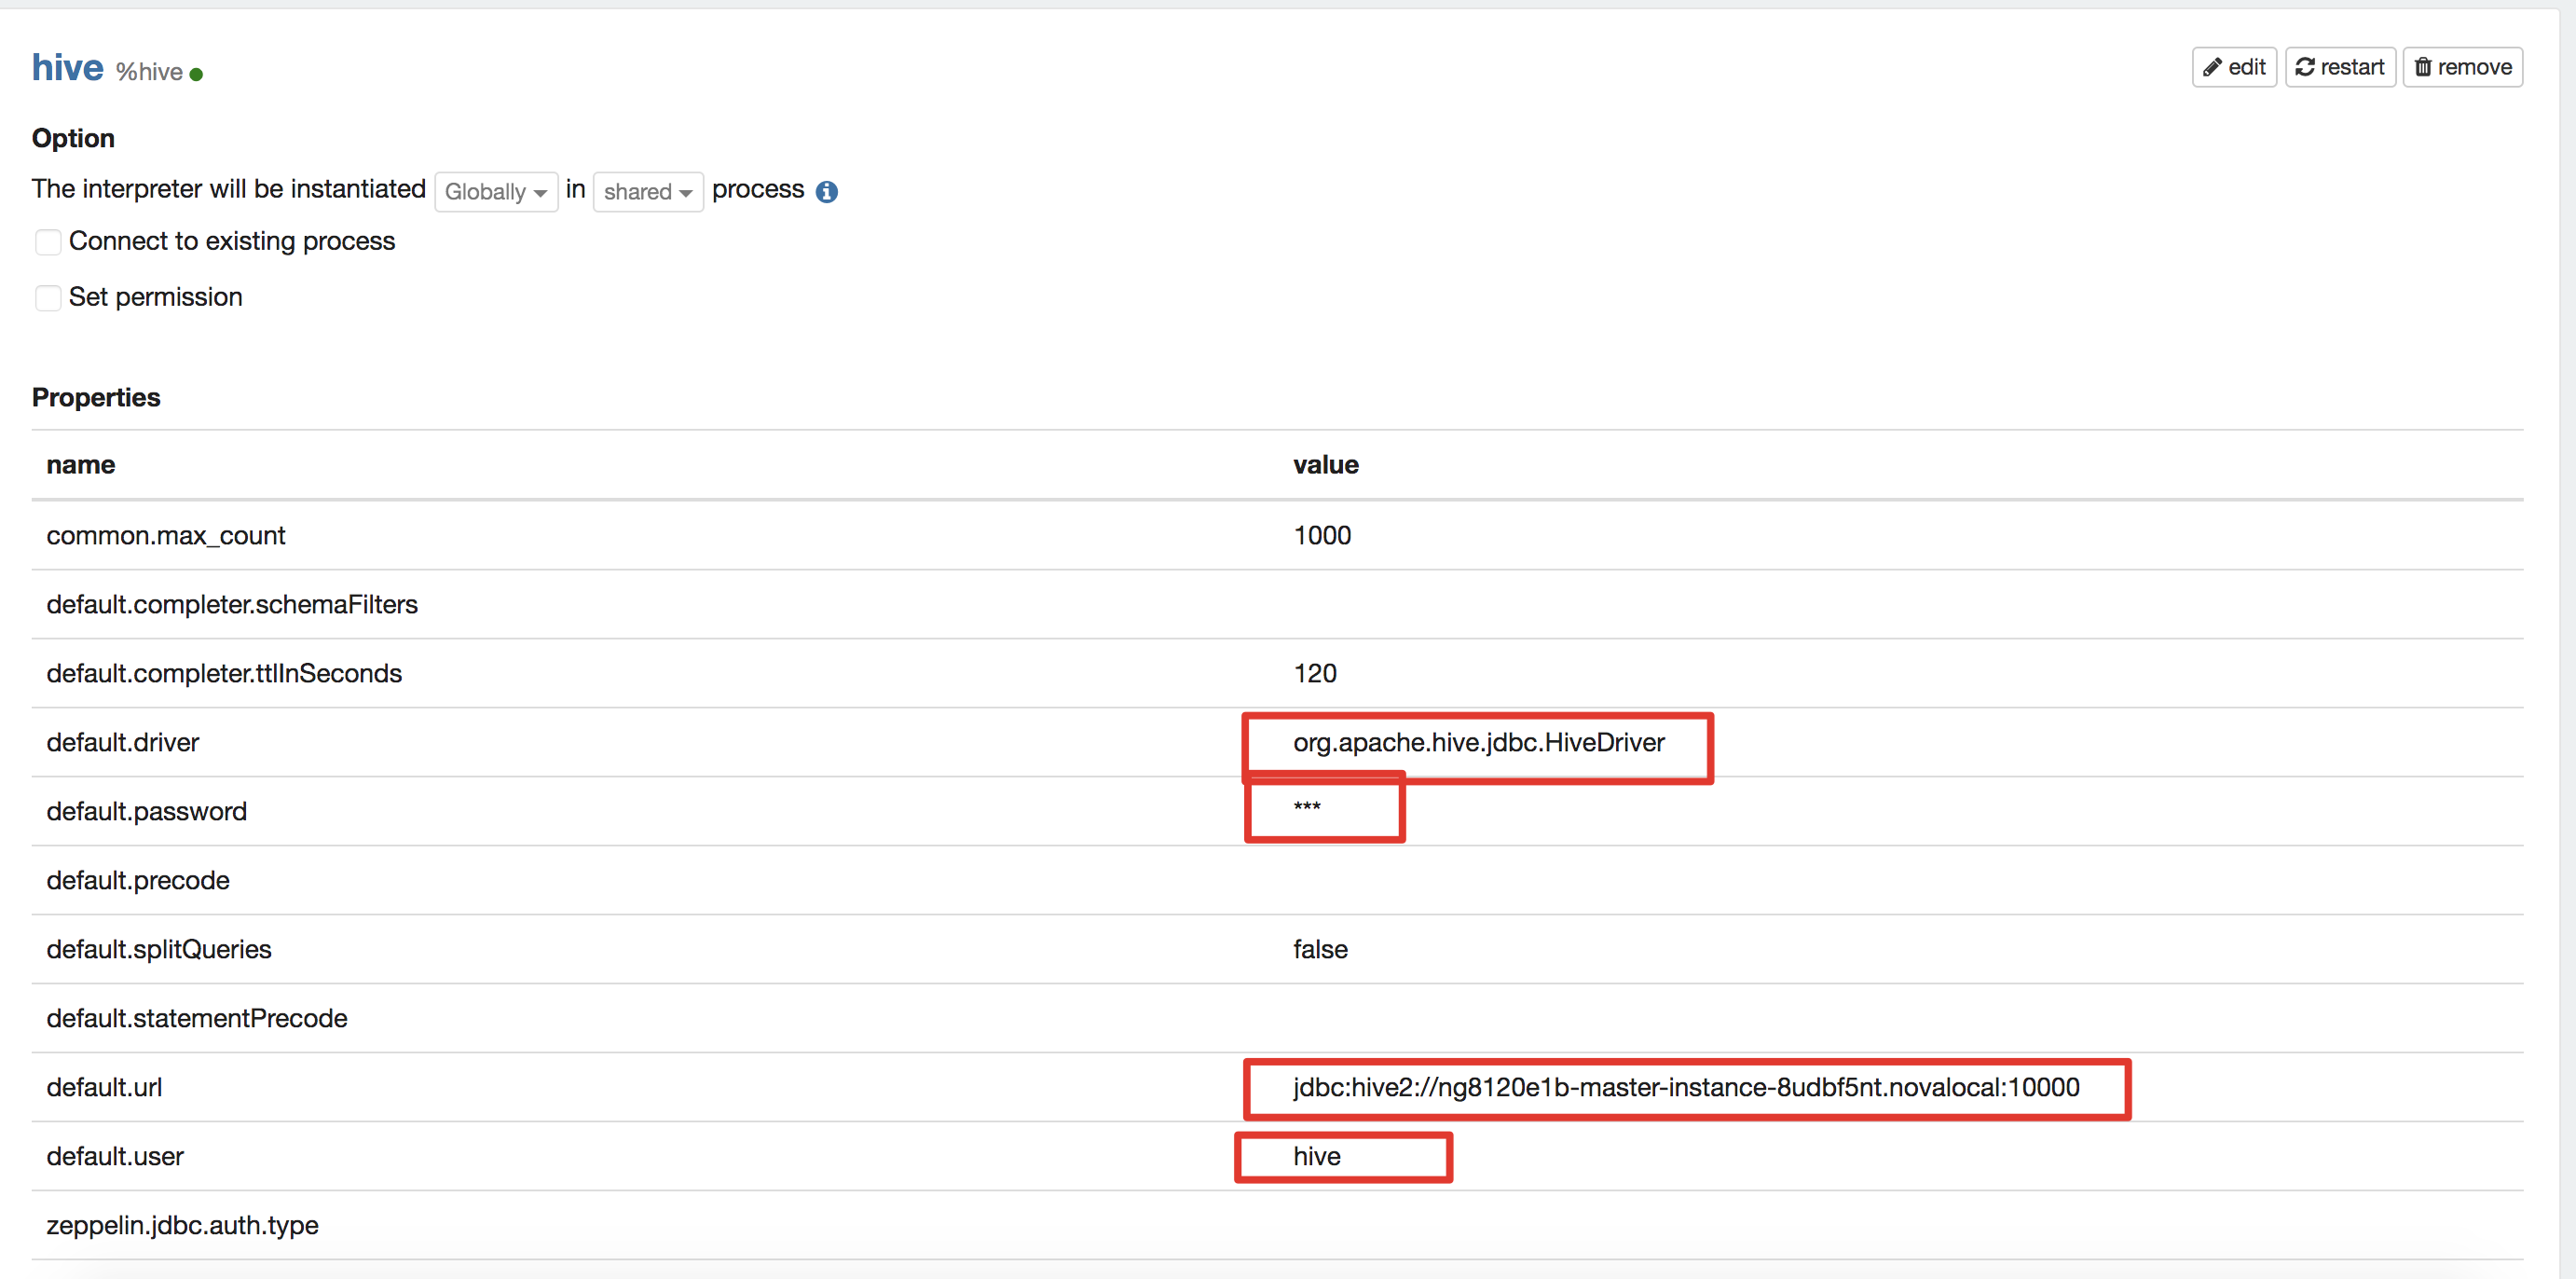Click the value 120
The image size is (2576, 1279).
(x=1315, y=673)
